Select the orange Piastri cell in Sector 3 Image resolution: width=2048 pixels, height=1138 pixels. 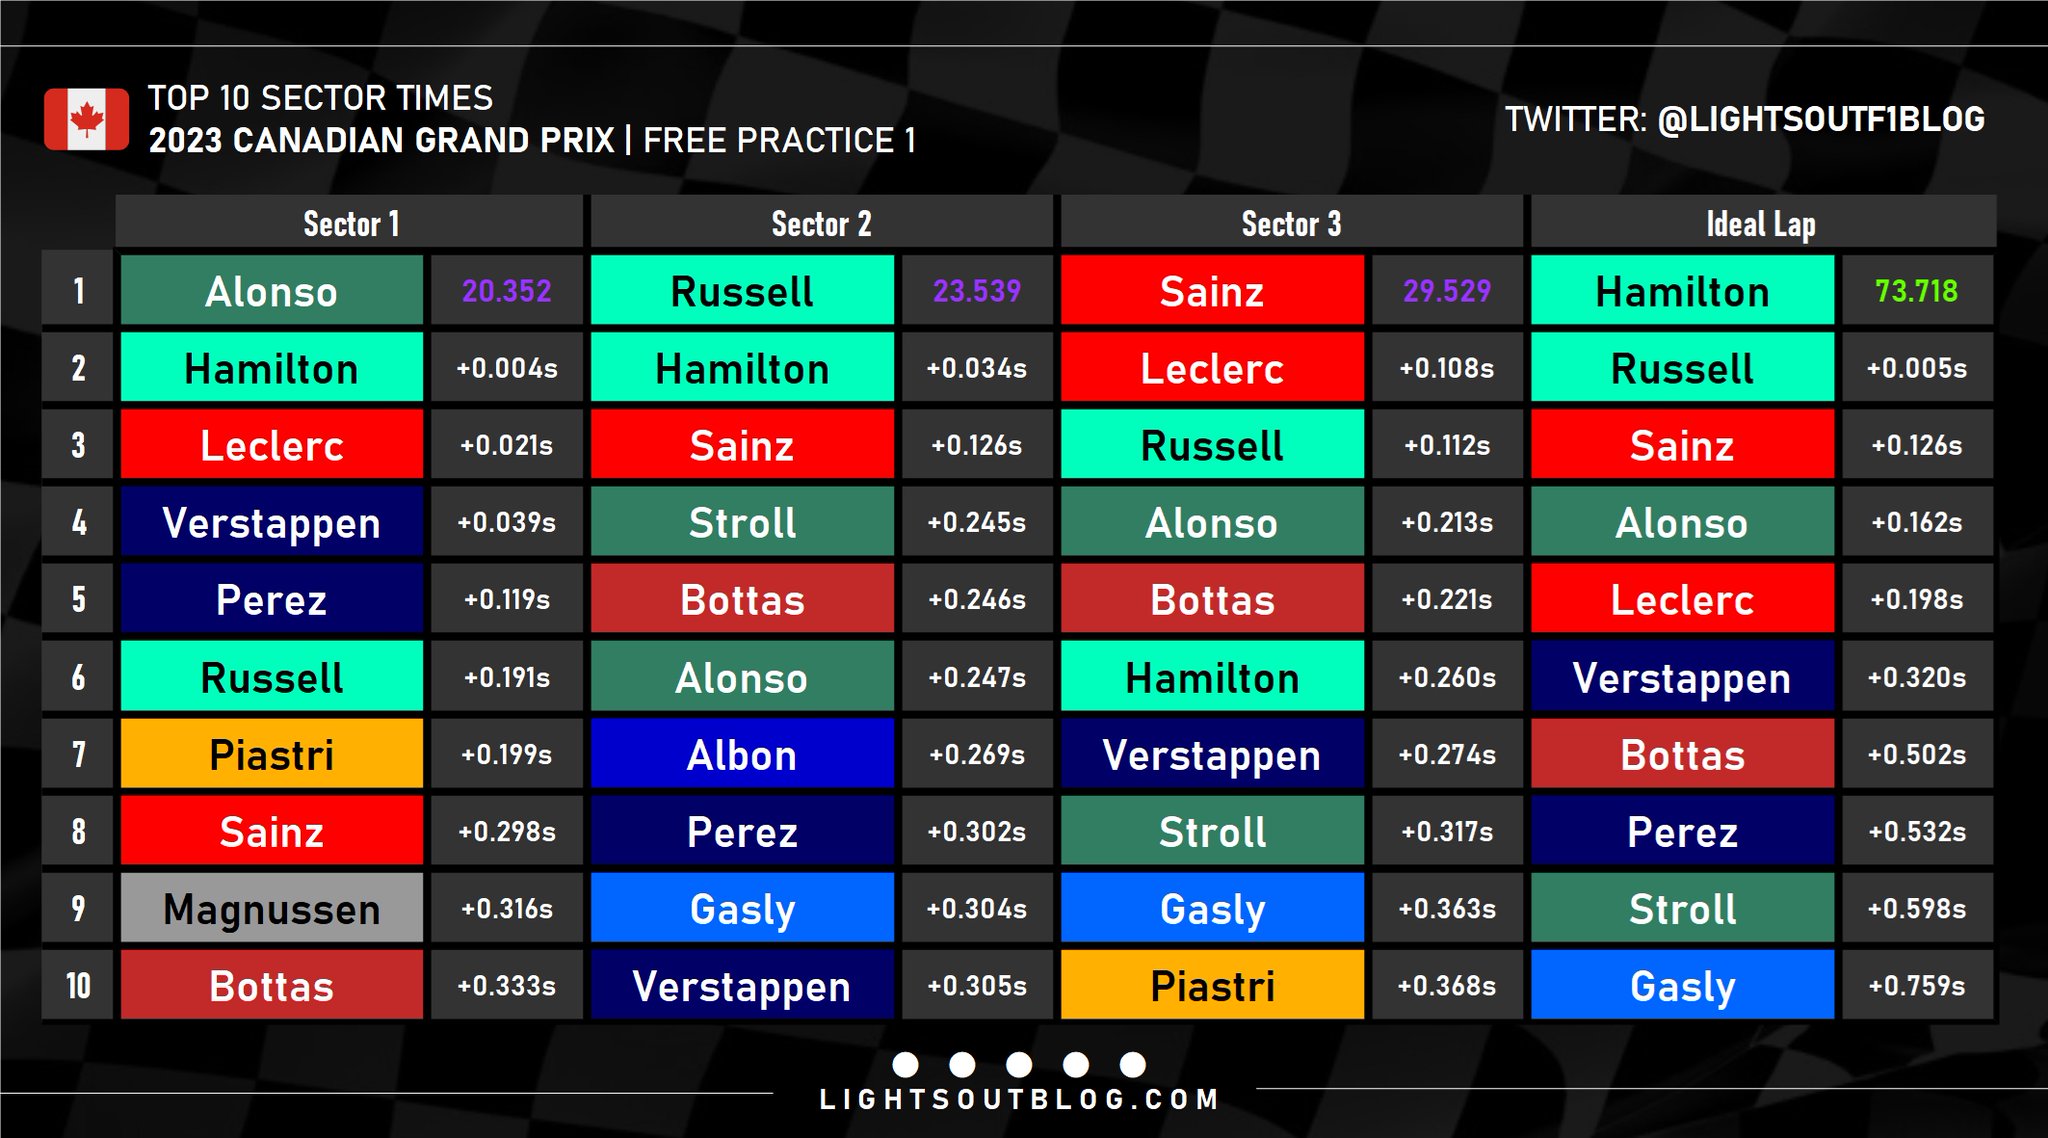pos(1212,986)
